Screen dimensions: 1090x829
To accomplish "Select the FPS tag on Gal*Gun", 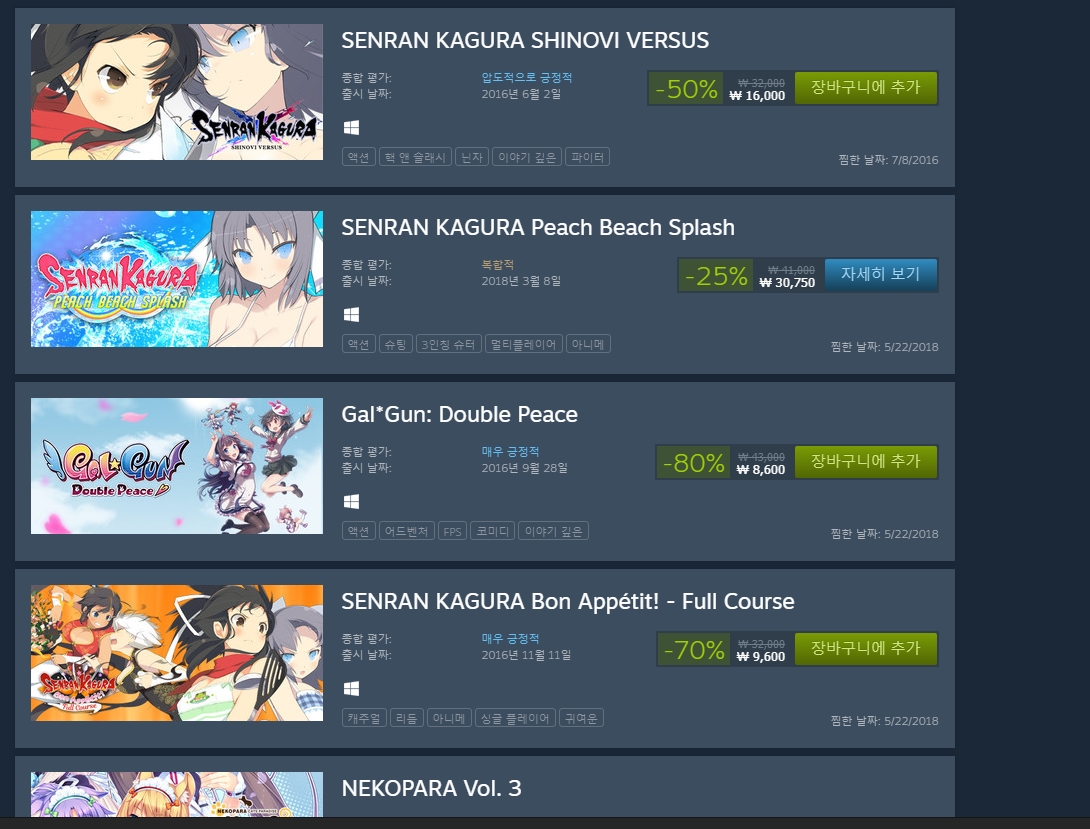I will coord(453,531).
